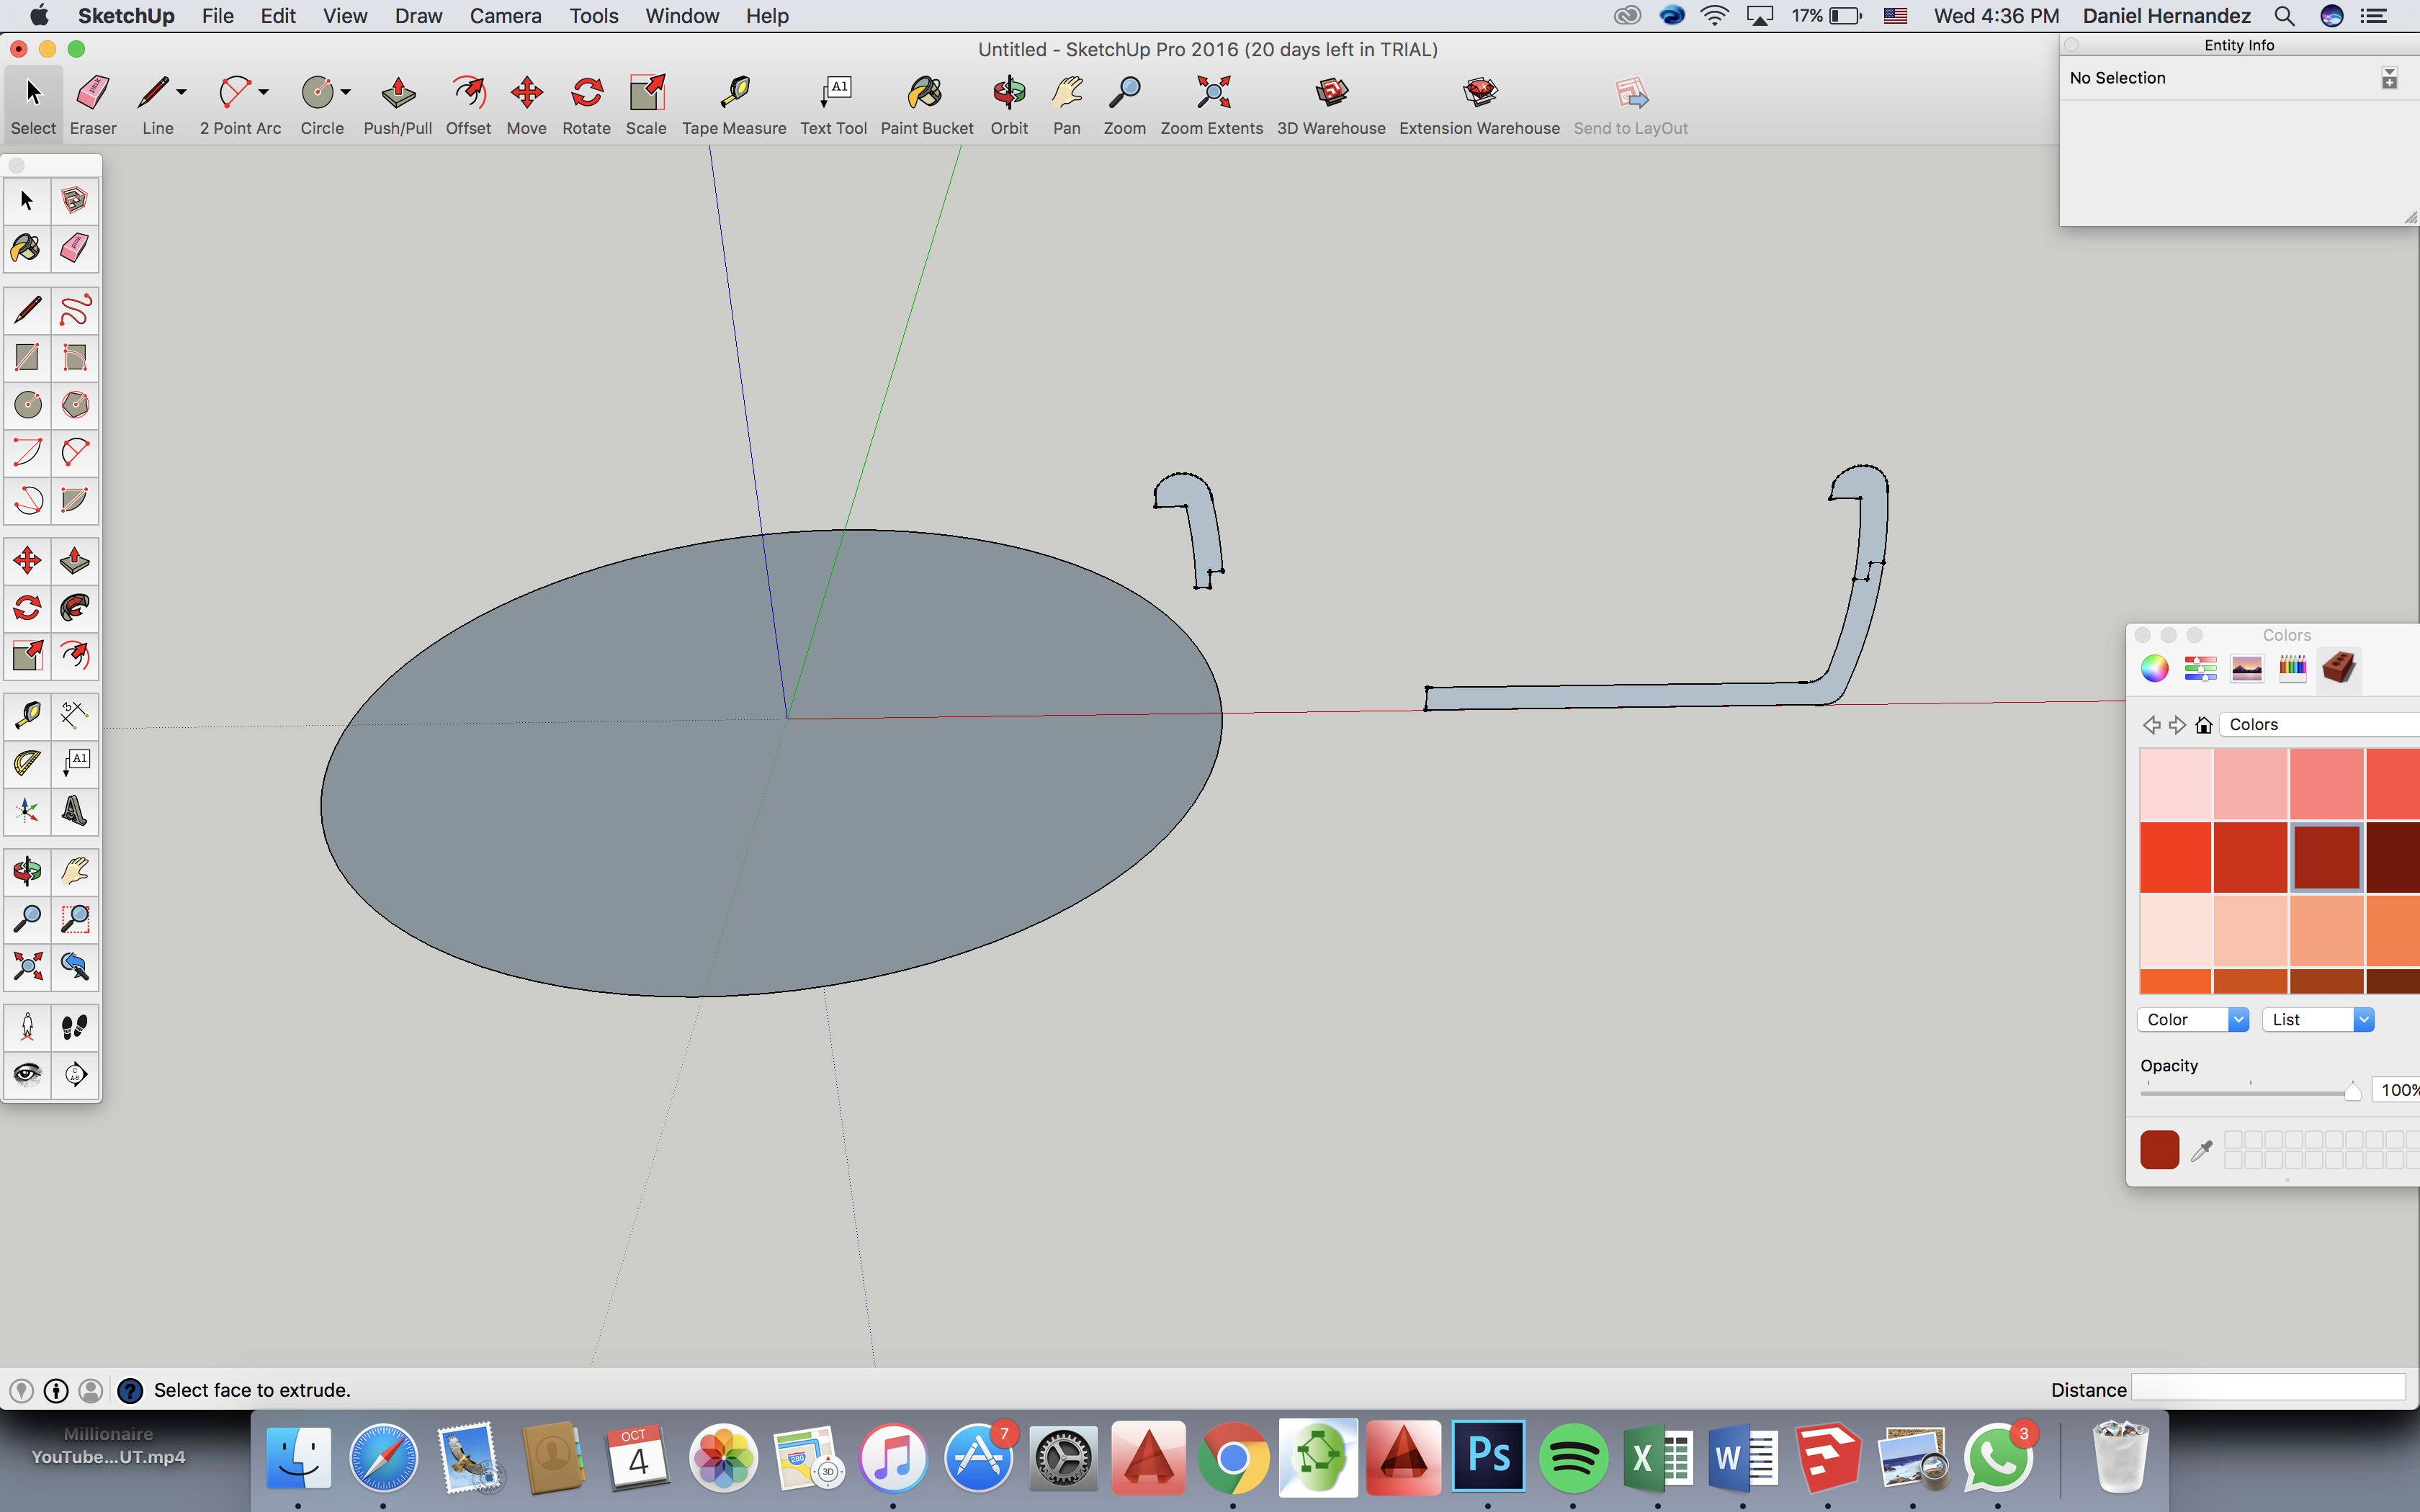
Task: Click the current dark red color well
Action: tap(2159, 1150)
